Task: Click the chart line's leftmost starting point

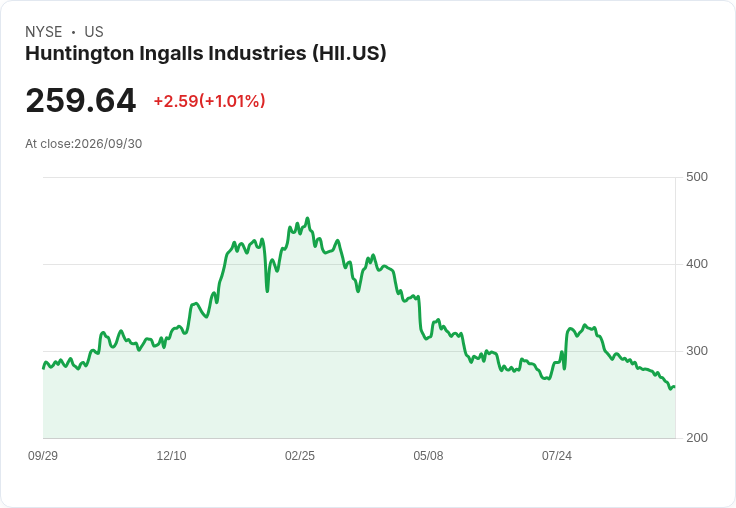Action: (x=44, y=368)
